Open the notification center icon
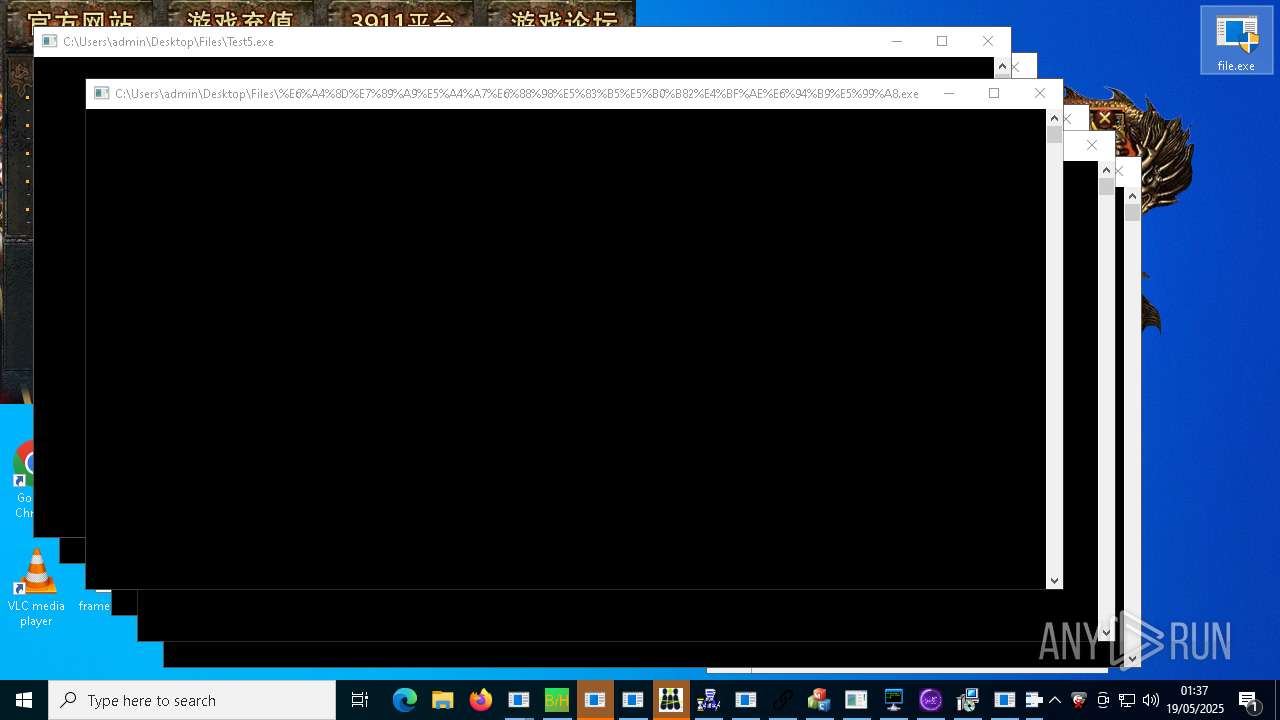 coord(1248,700)
